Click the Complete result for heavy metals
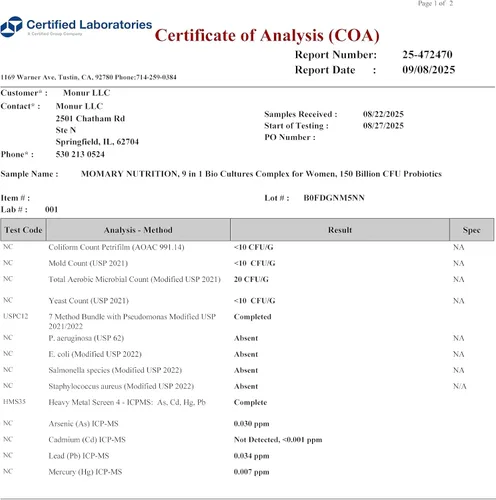The image size is (496, 500). pyautogui.click(x=250, y=402)
